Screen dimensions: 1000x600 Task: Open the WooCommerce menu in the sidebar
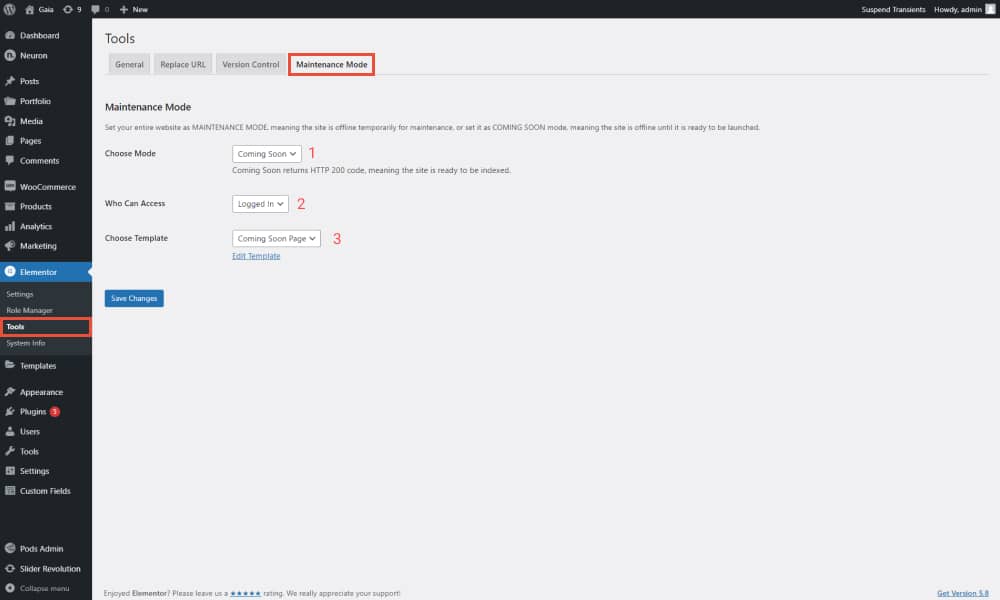(x=48, y=186)
